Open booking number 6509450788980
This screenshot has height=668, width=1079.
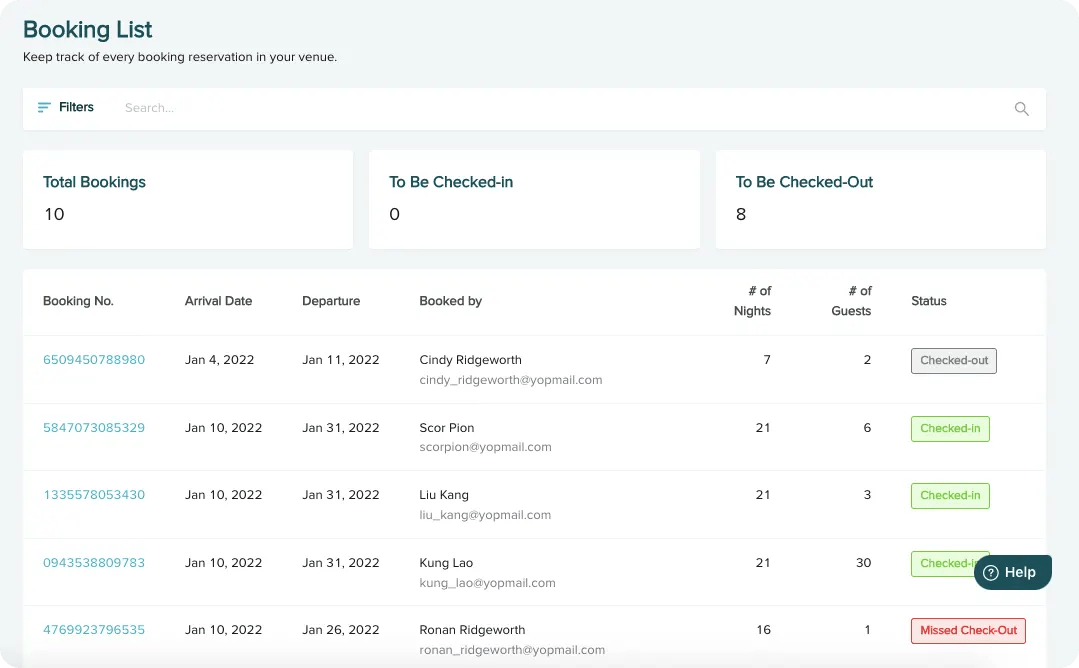(94, 360)
